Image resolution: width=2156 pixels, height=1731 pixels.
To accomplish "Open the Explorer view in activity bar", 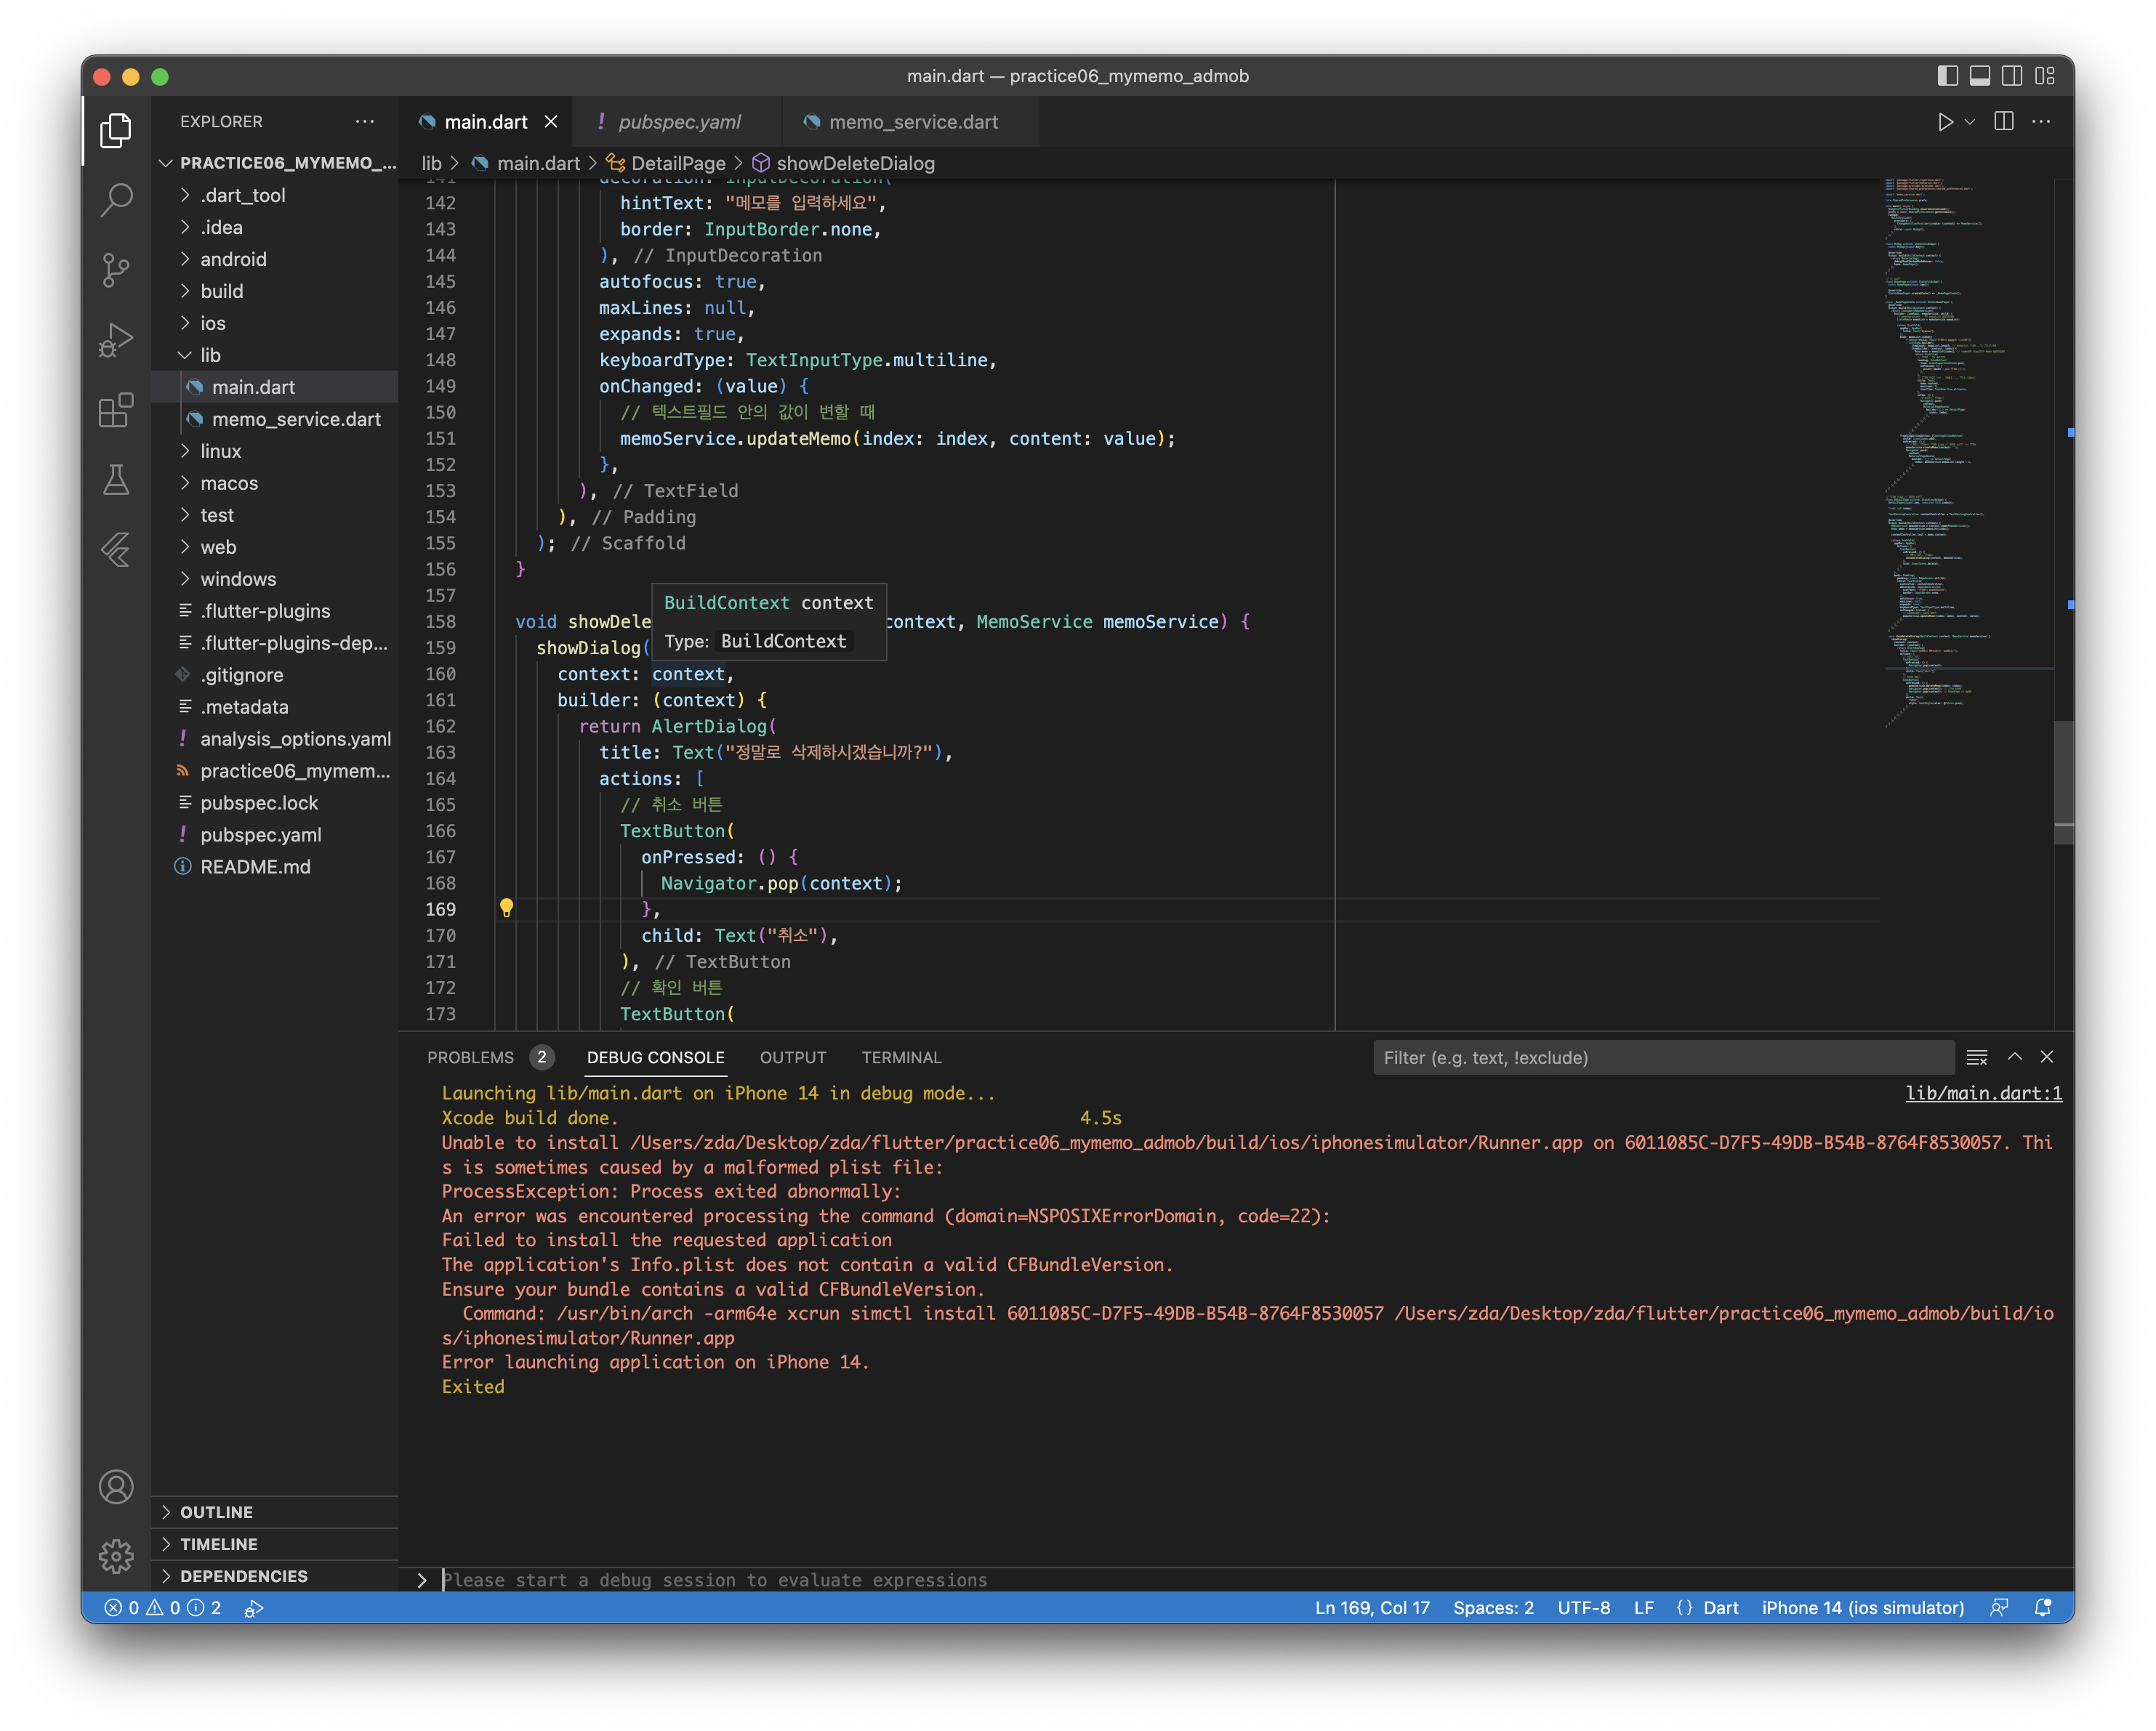I will 116,130.
